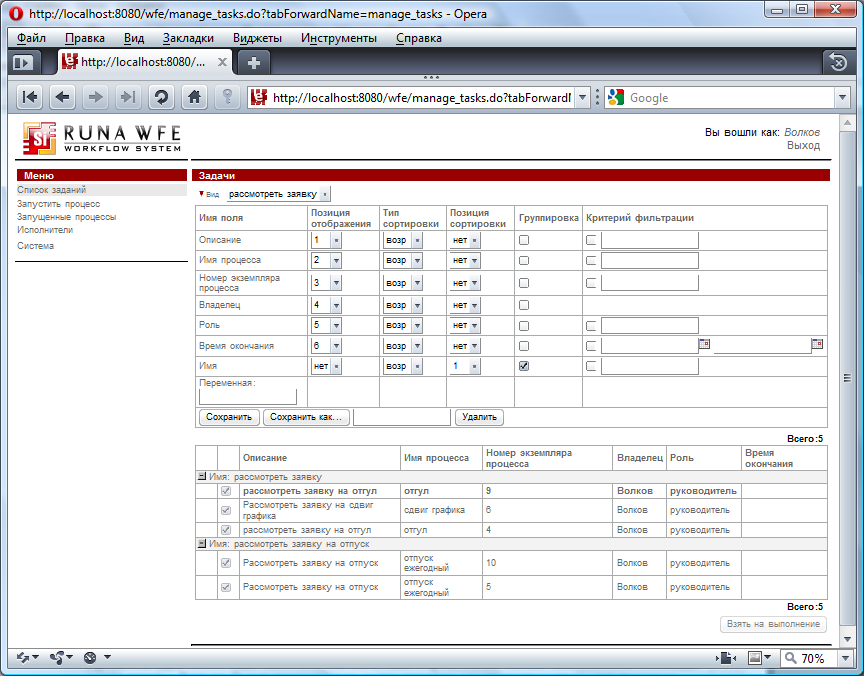Open second calendar for end time filter
The image size is (864, 676).
point(817,344)
